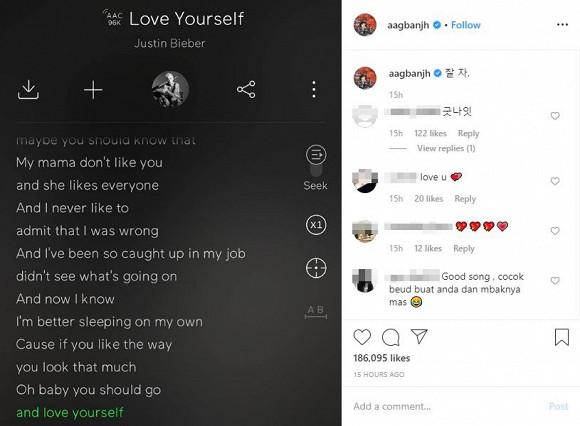Reply to the four-hearts comment
580x426 pixels.
(x=464, y=248)
